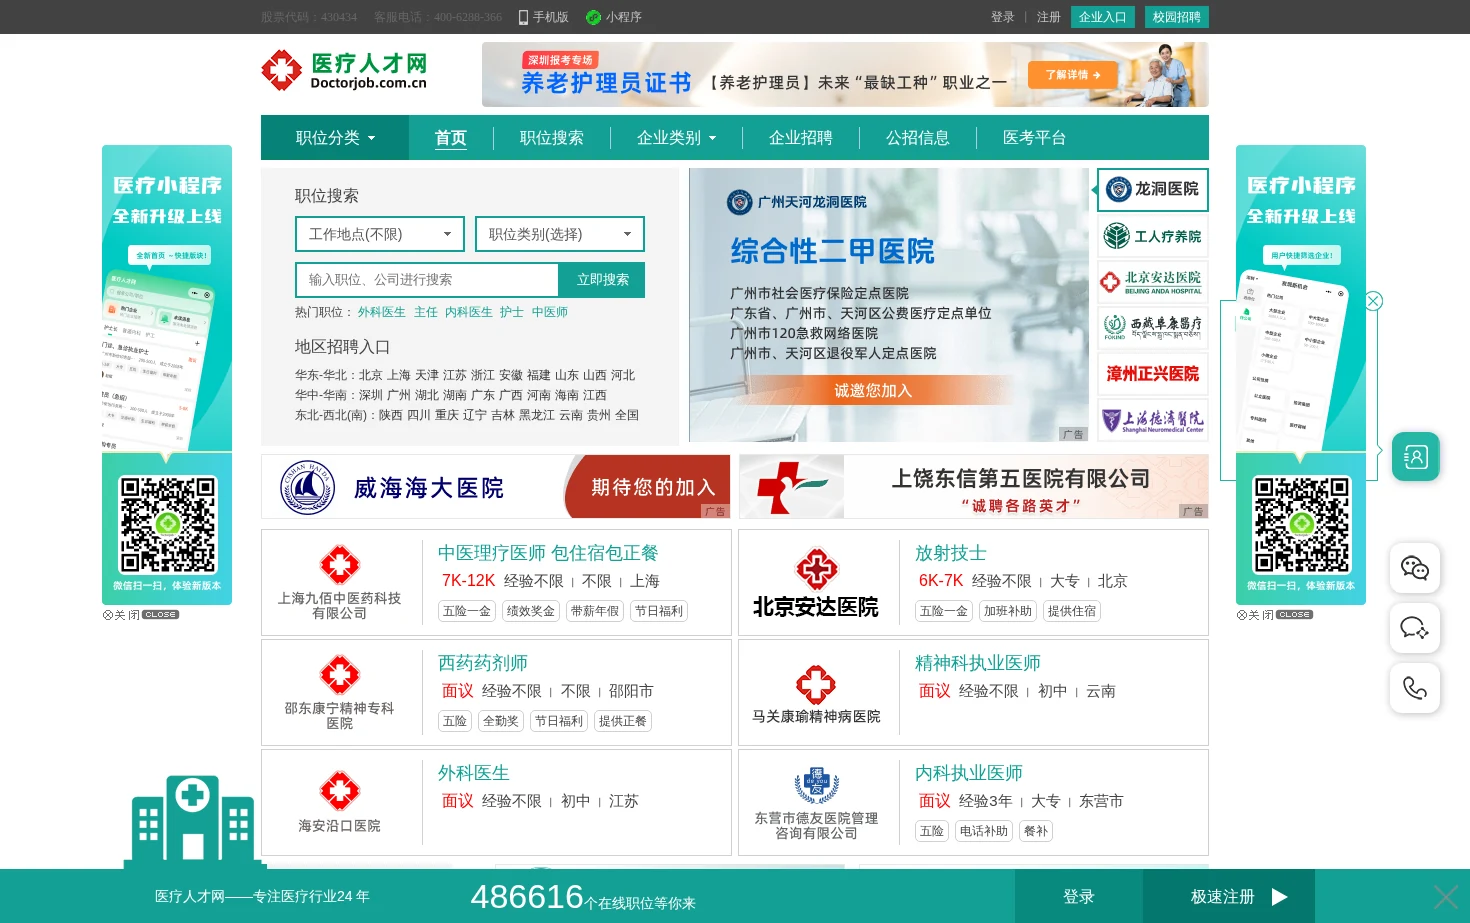Open the 小程序 mini-program icon link
Screen dimensions: 1470x923
click(614, 17)
